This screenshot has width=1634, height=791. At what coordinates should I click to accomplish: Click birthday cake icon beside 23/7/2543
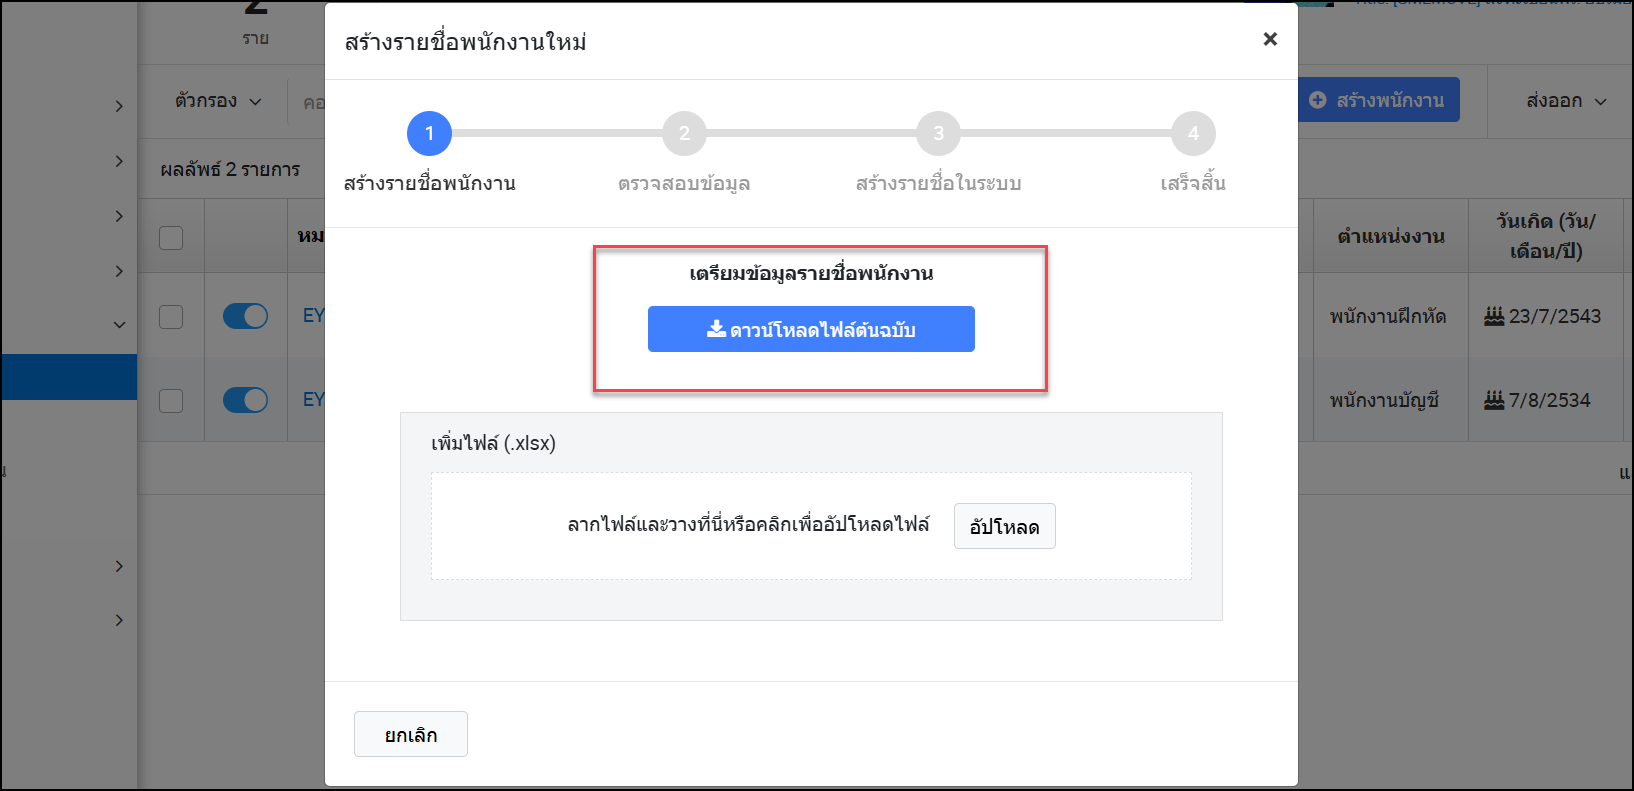pos(1494,316)
